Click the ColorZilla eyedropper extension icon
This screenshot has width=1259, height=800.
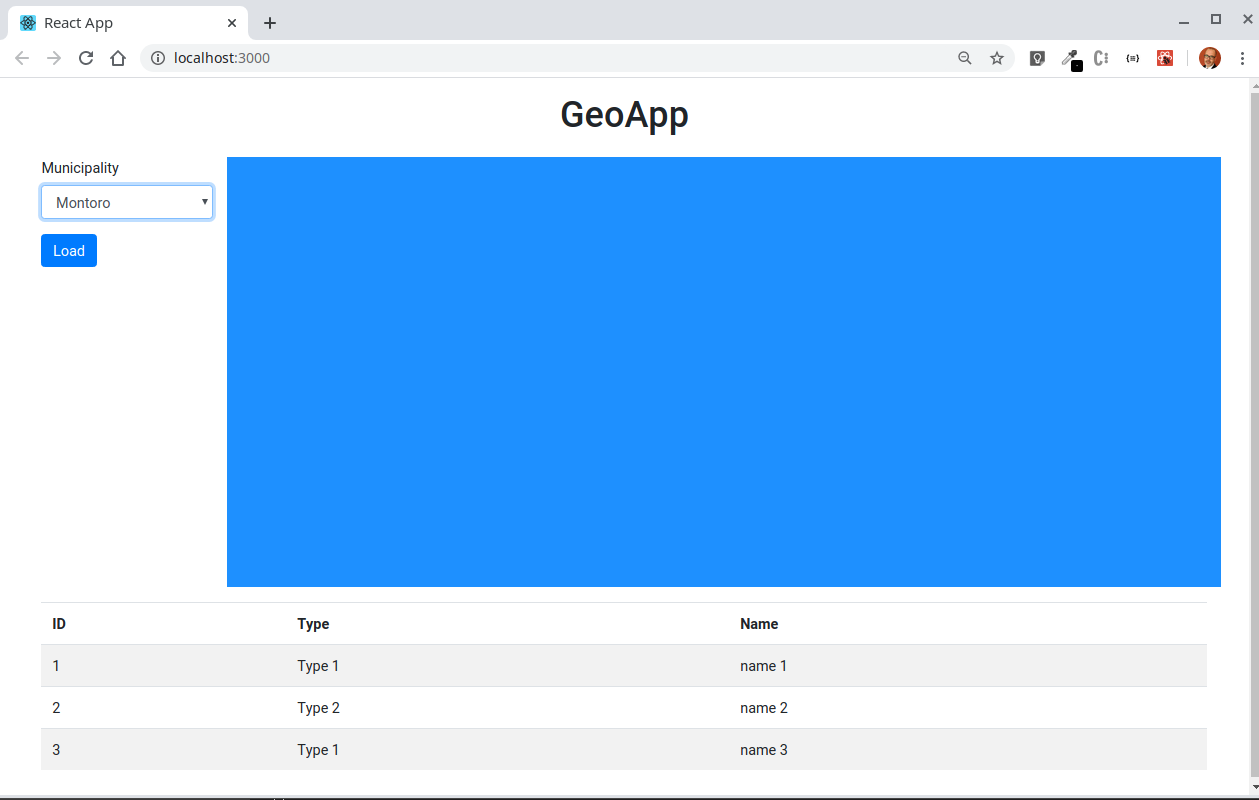[1070, 57]
